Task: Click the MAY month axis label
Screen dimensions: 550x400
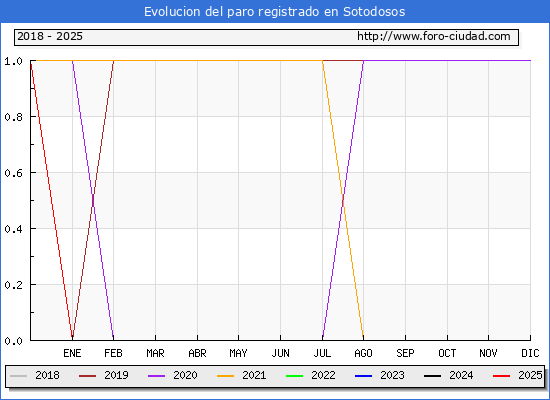Action: tap(239, 353)
